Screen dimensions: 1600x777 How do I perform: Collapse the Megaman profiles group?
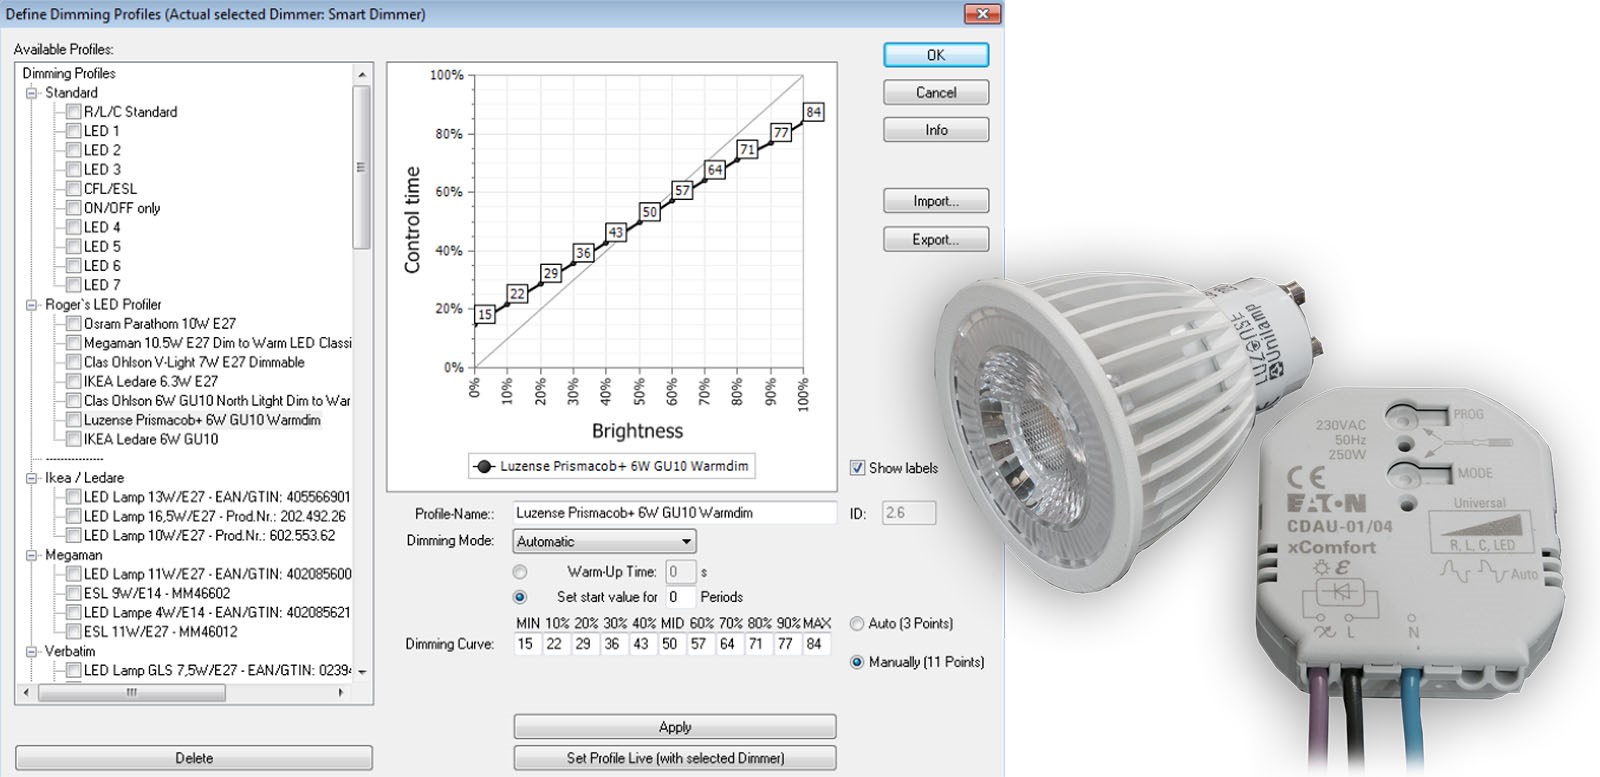[x=32, y=555]
